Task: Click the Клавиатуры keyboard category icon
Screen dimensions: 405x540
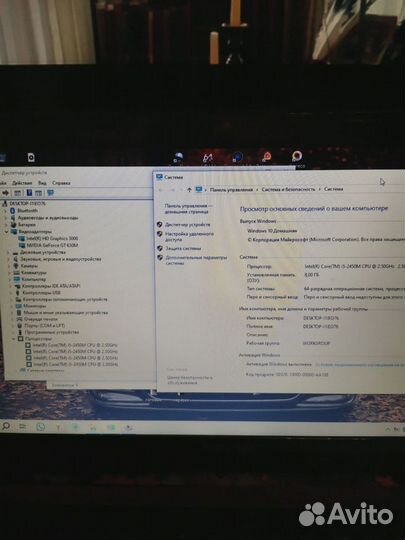Action: (16, 272)
